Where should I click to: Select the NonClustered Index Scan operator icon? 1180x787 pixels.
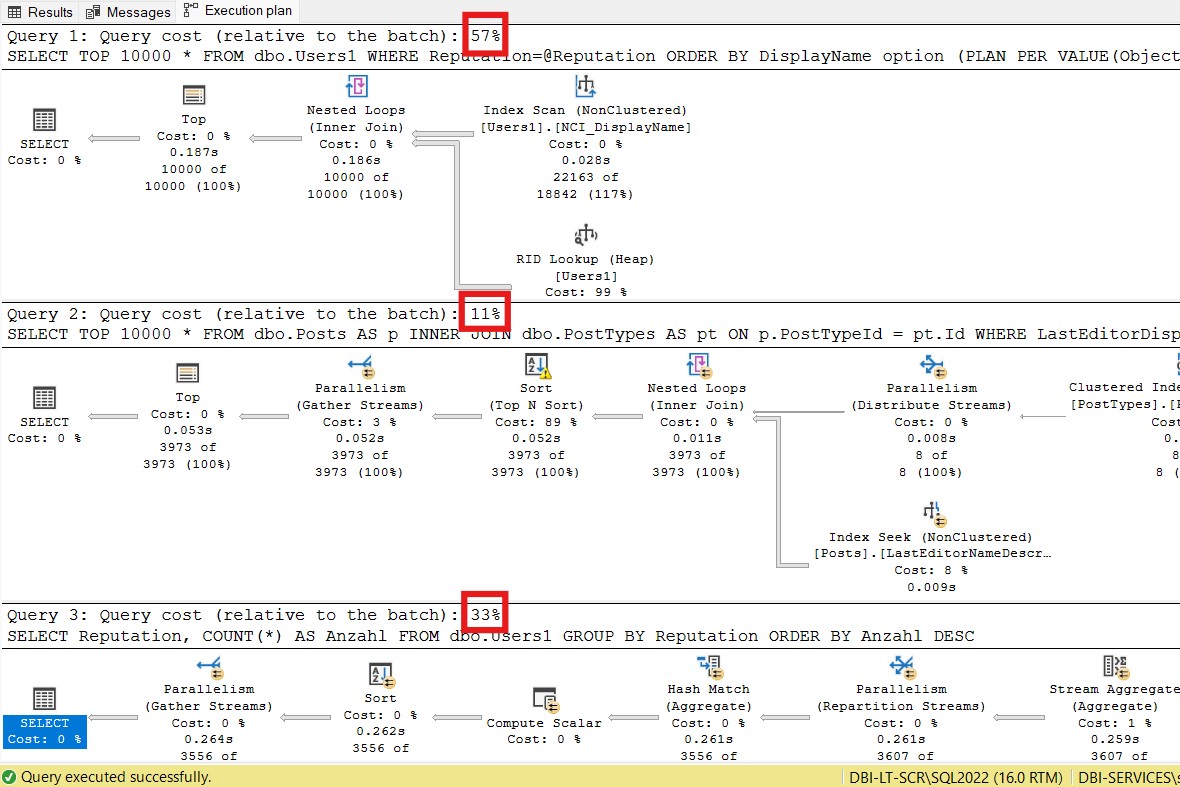coord(585,86)
